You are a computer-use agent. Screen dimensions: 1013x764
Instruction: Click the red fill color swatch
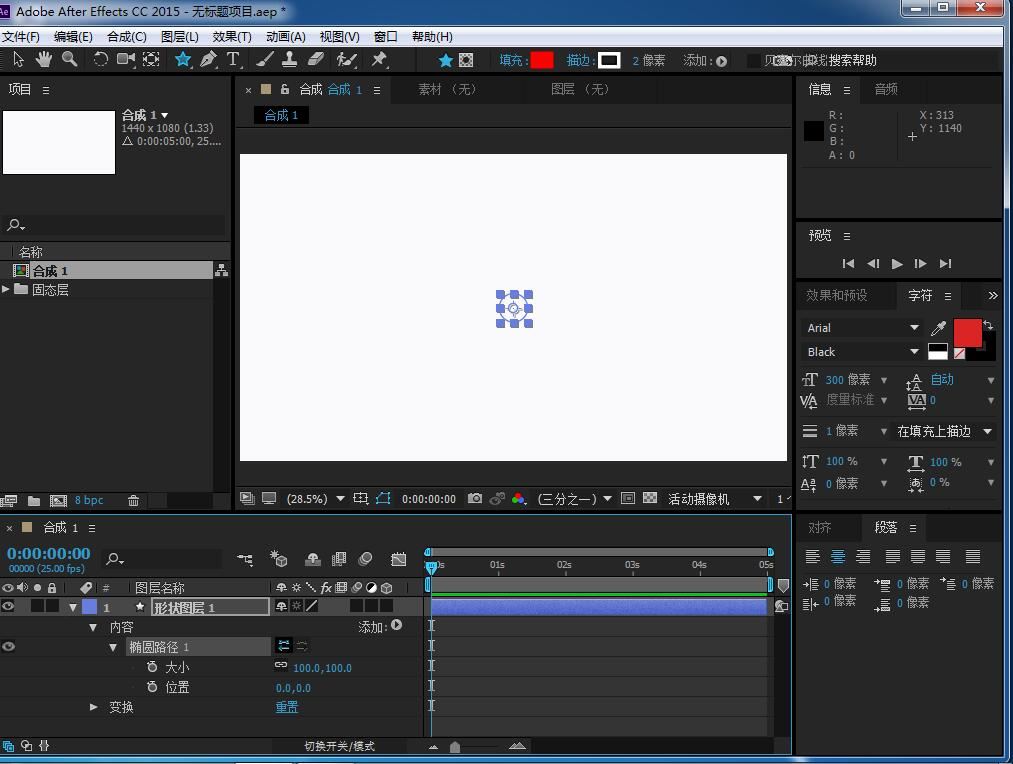pos(542,60)
